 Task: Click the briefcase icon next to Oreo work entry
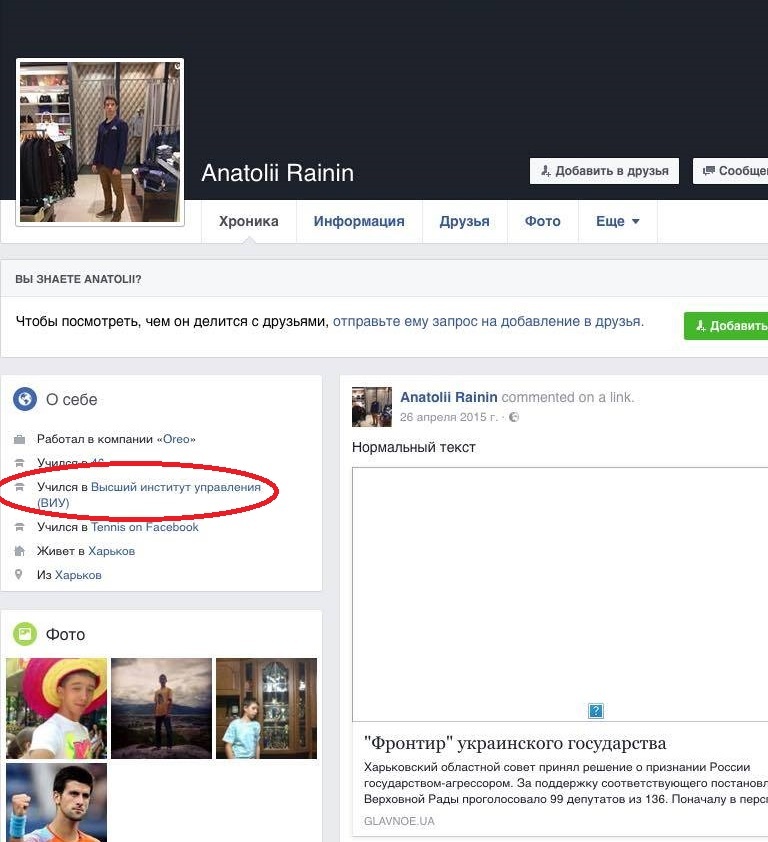[x=19, y=439]
